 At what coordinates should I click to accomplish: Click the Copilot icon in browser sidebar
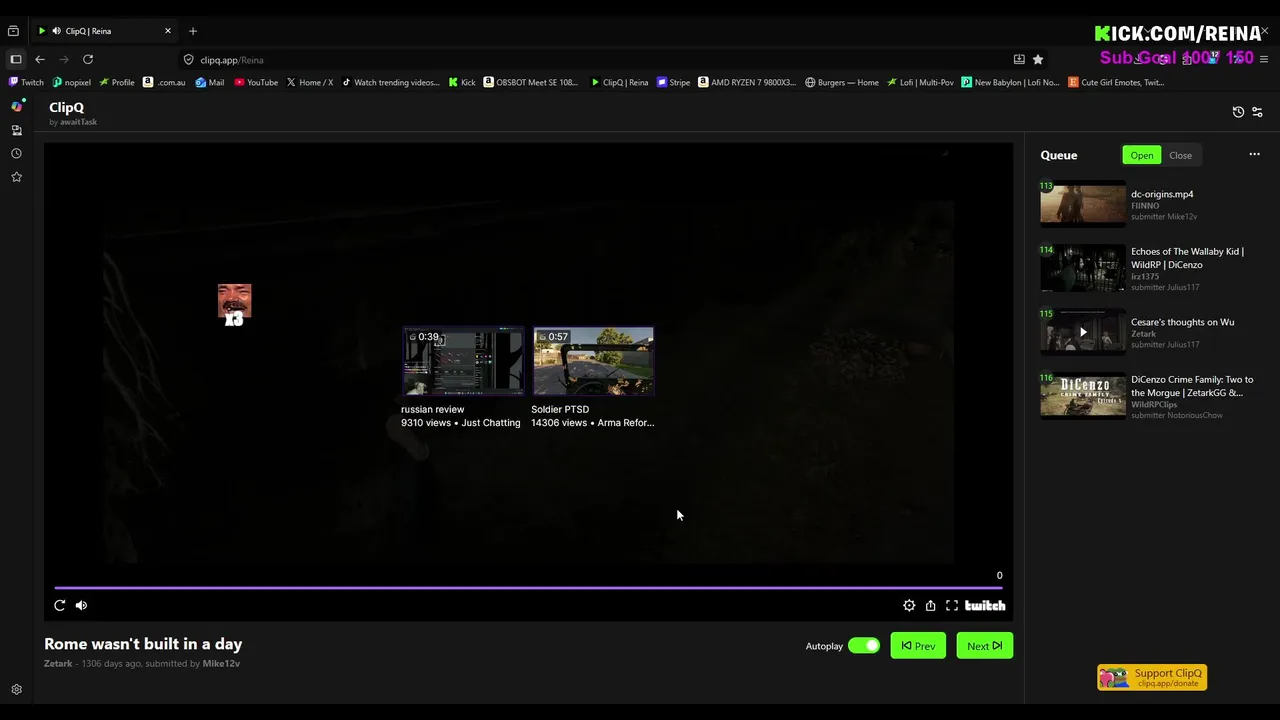coord(16,106)
